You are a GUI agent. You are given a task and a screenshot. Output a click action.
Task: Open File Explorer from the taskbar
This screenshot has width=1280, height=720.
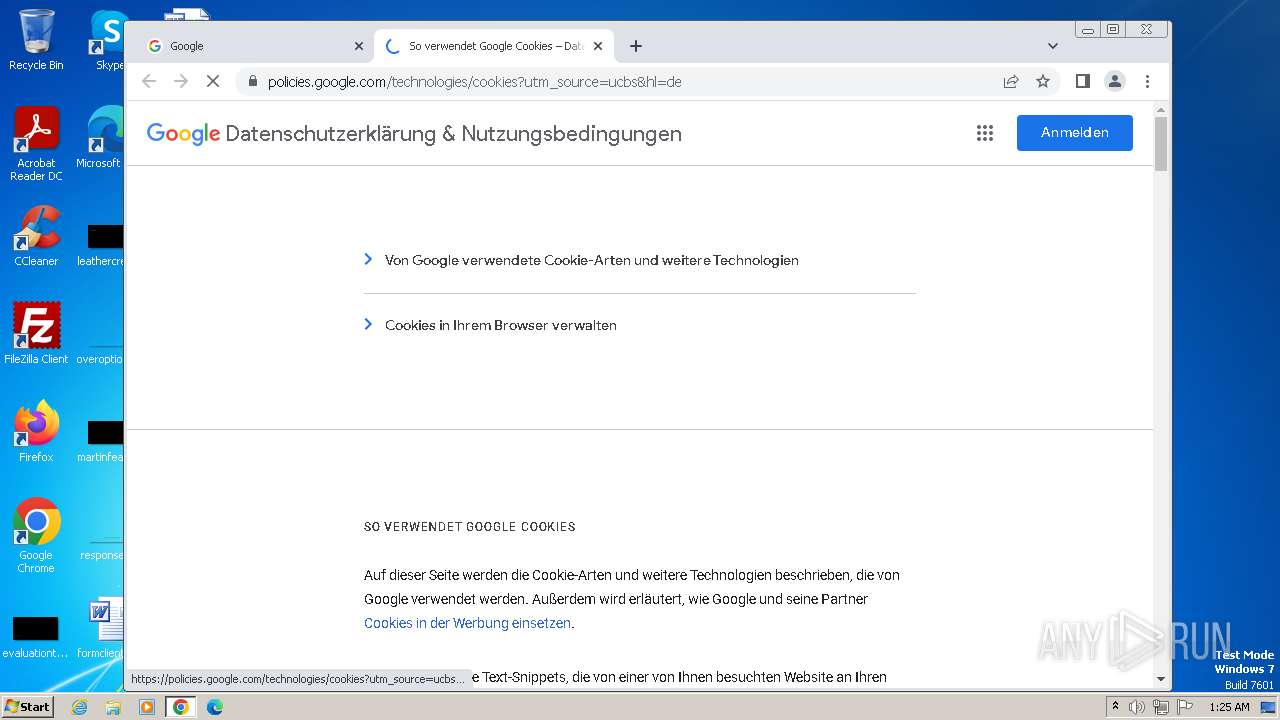point(113,707)
